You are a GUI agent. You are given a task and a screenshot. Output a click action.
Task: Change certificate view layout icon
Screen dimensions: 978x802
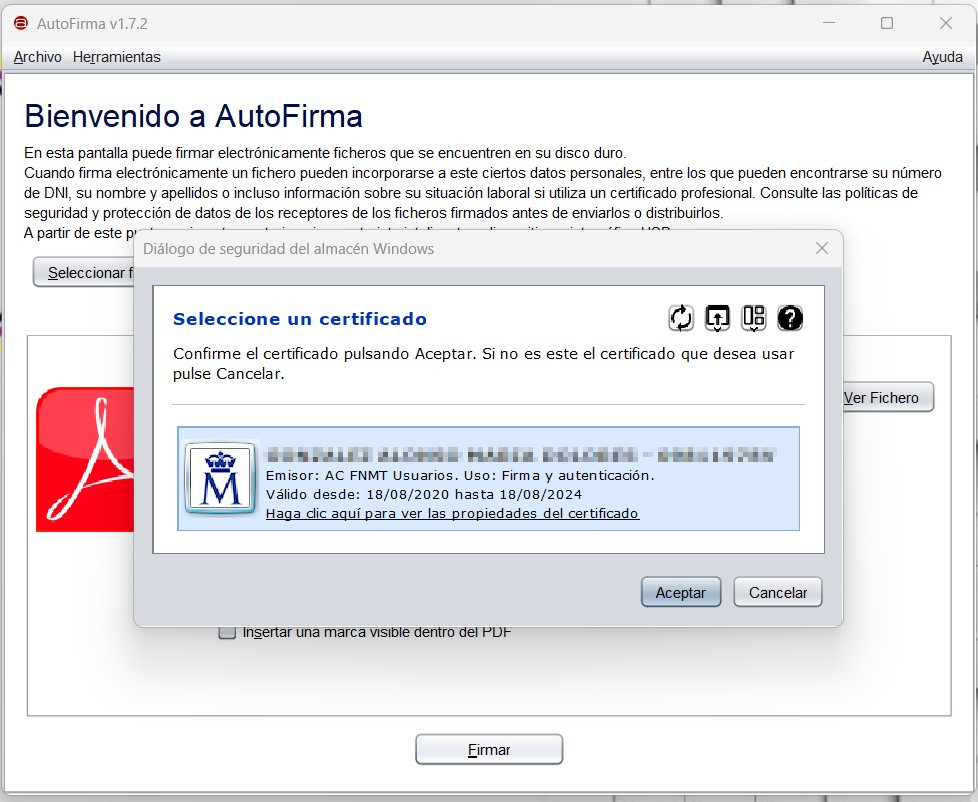(x=753, y=318)
